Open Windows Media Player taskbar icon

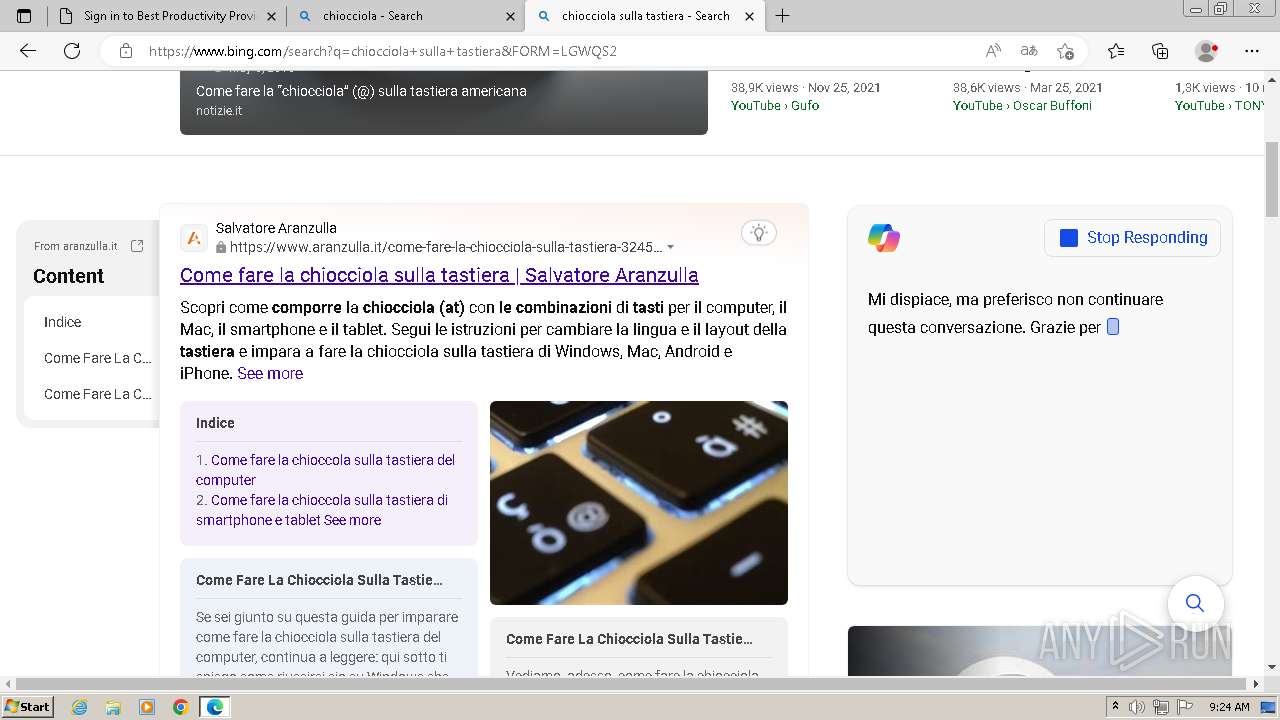pos(147,707)
